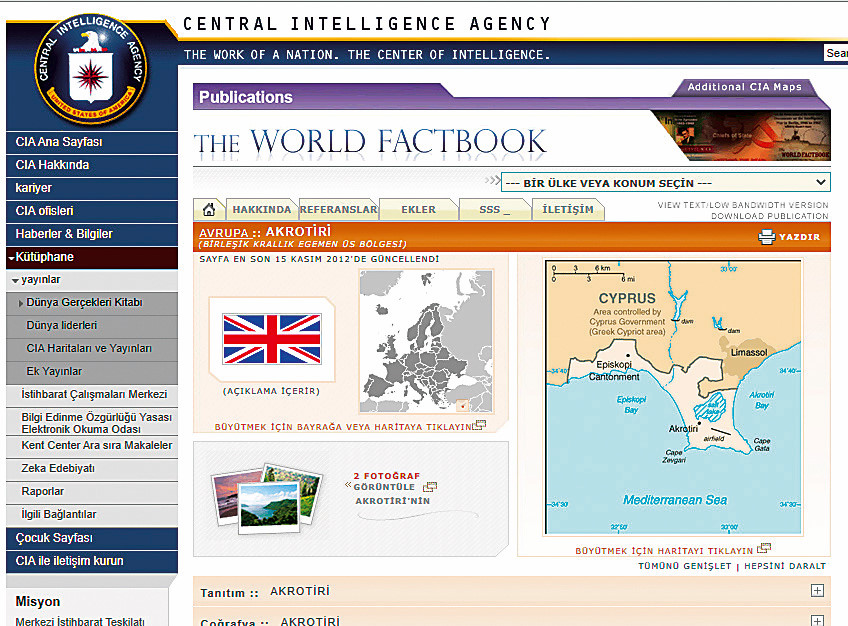
Task: Click the Additional CIA Maps button
Action: [744, 87]
